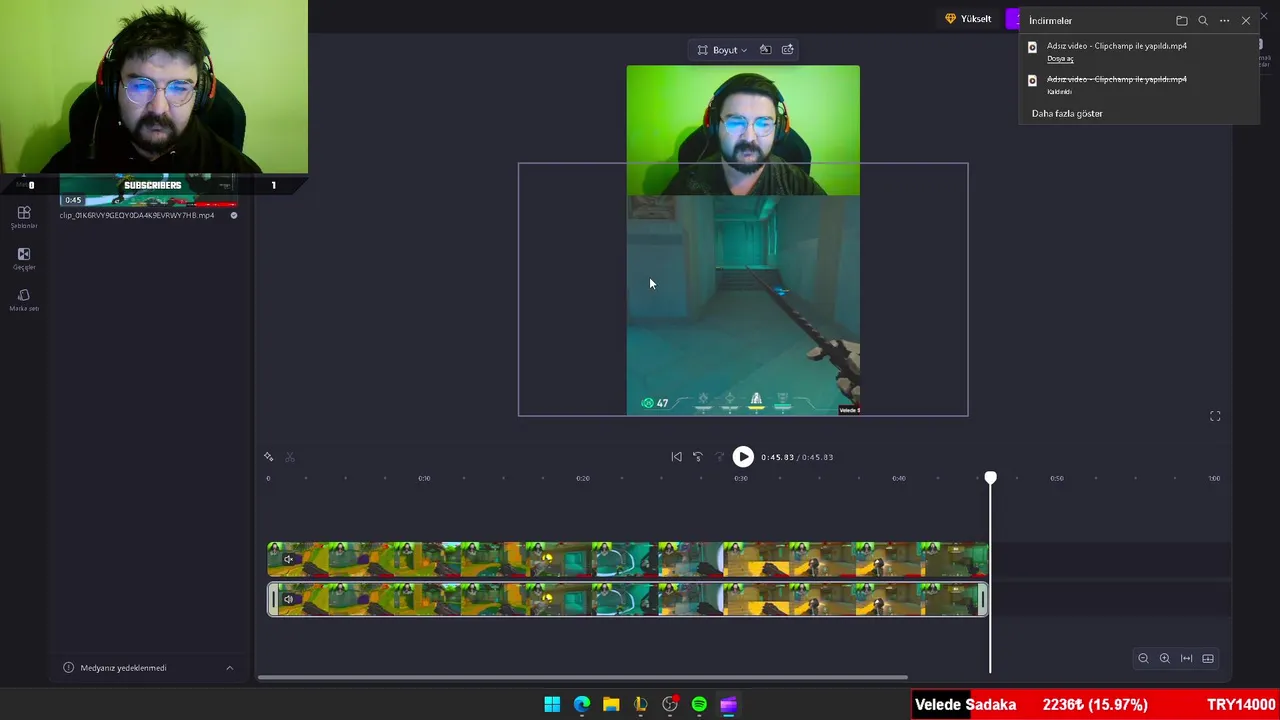
Task: Click the playhead marker on timeline
Action: (990, 478)
